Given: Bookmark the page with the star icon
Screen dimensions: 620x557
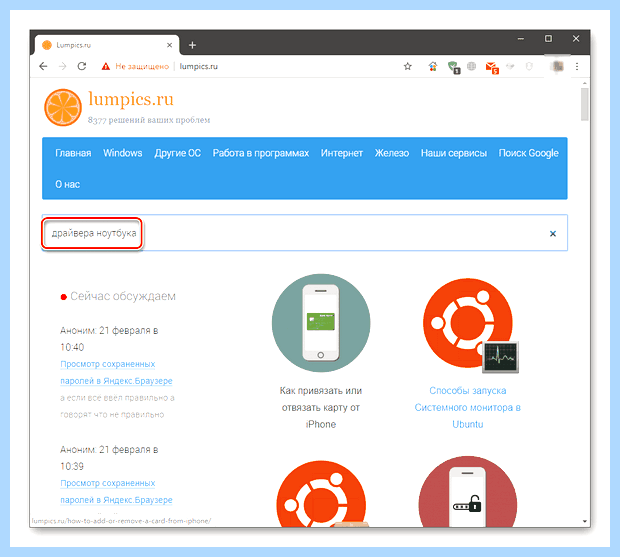Looking at the screenshot, I should point(408,66).
